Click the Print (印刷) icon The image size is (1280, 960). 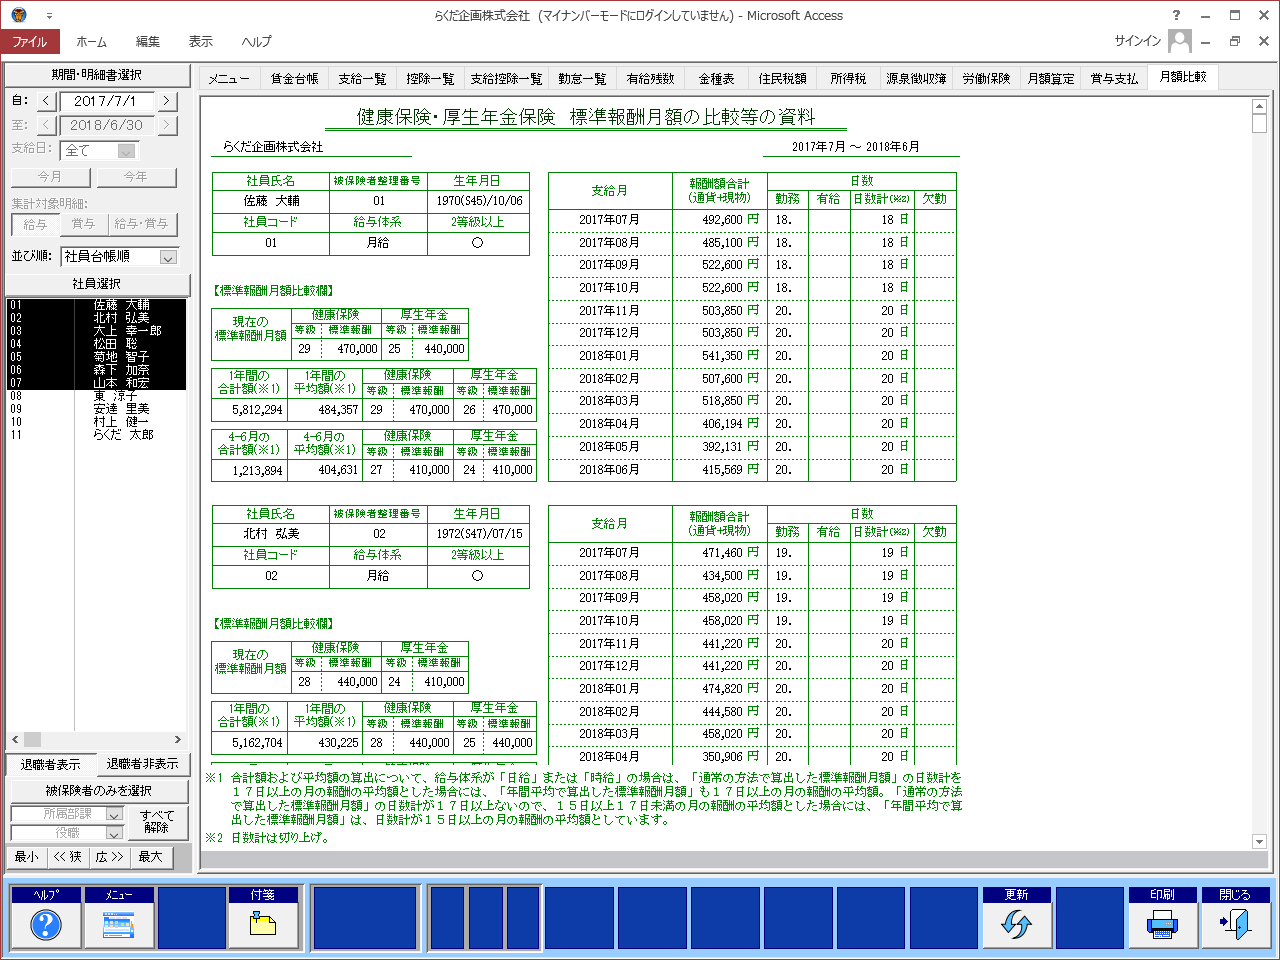[1162, 925]
